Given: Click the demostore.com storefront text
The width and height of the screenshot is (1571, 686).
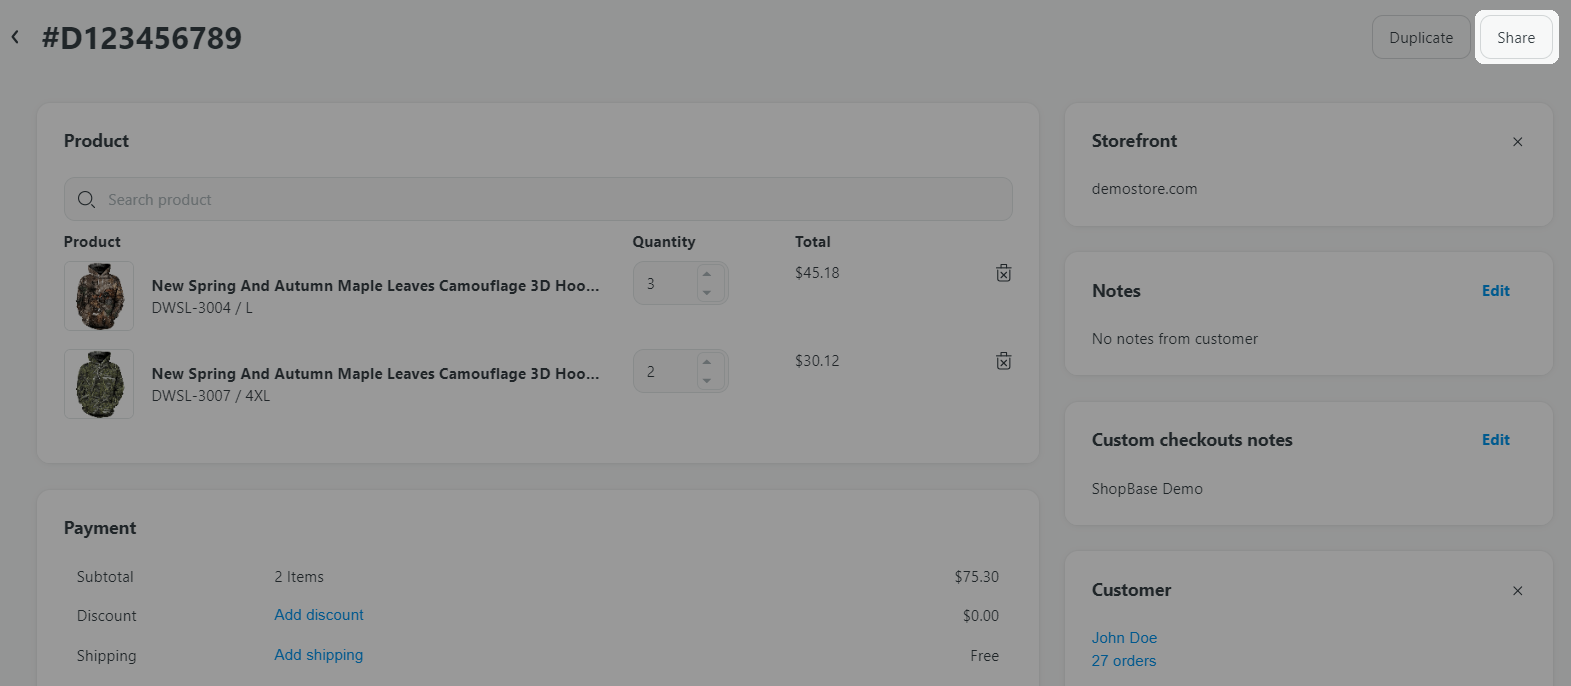Looking at the screenshot, I should pyautogui.click(x=1144, y=189).
